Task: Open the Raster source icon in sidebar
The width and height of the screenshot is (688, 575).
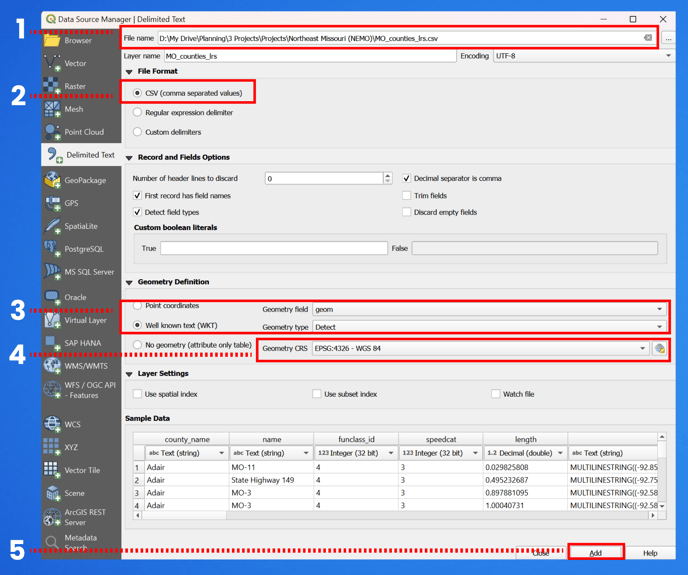Action: [53, 87]
